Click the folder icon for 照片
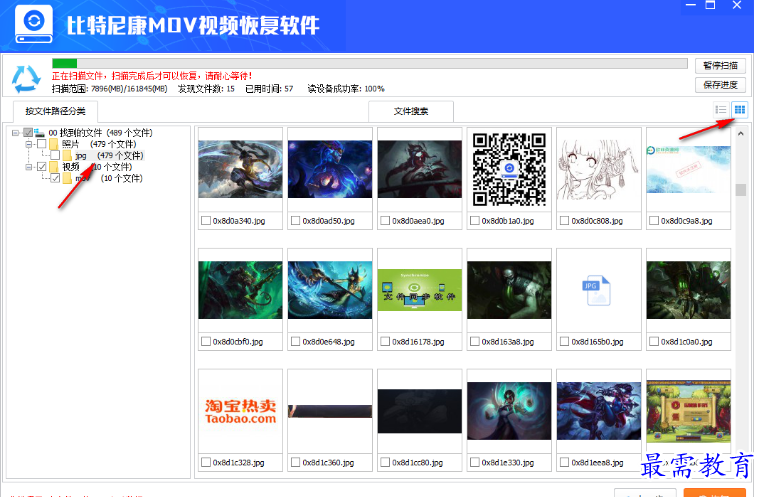This screenshot has height=497, width=762. 53,144
